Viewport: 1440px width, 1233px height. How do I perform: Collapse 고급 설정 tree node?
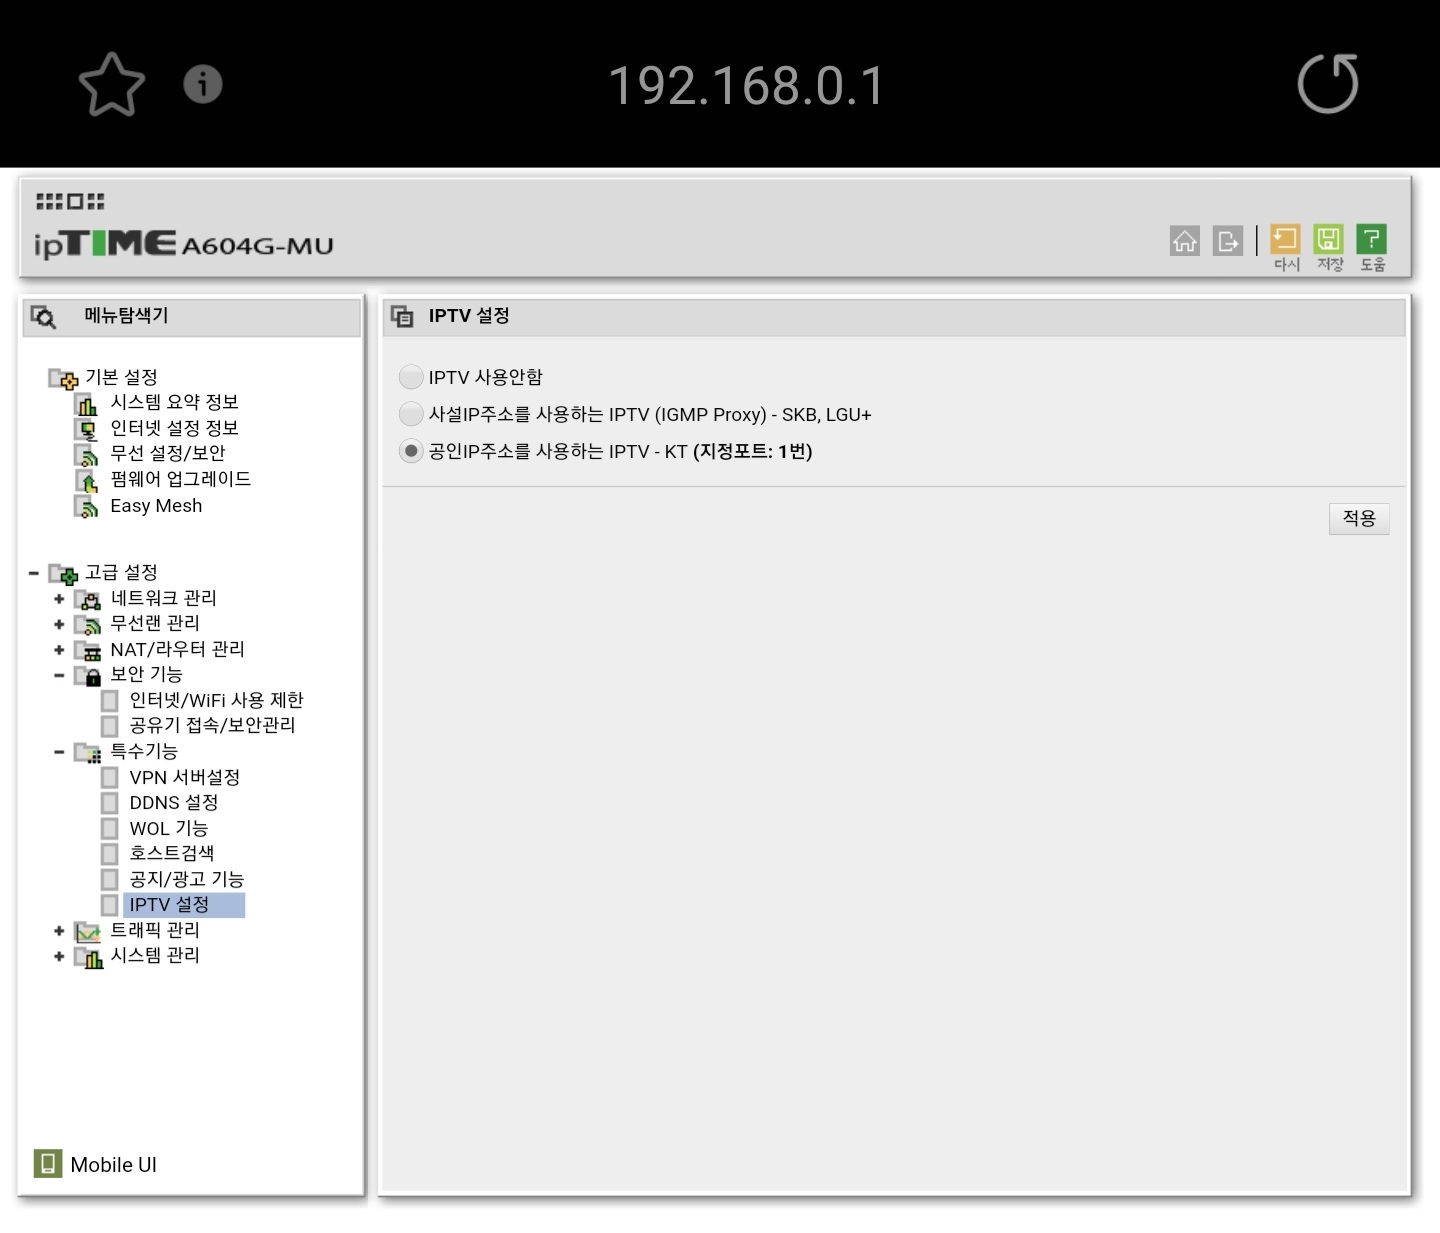pyautogui.click(x=34, y=573)
